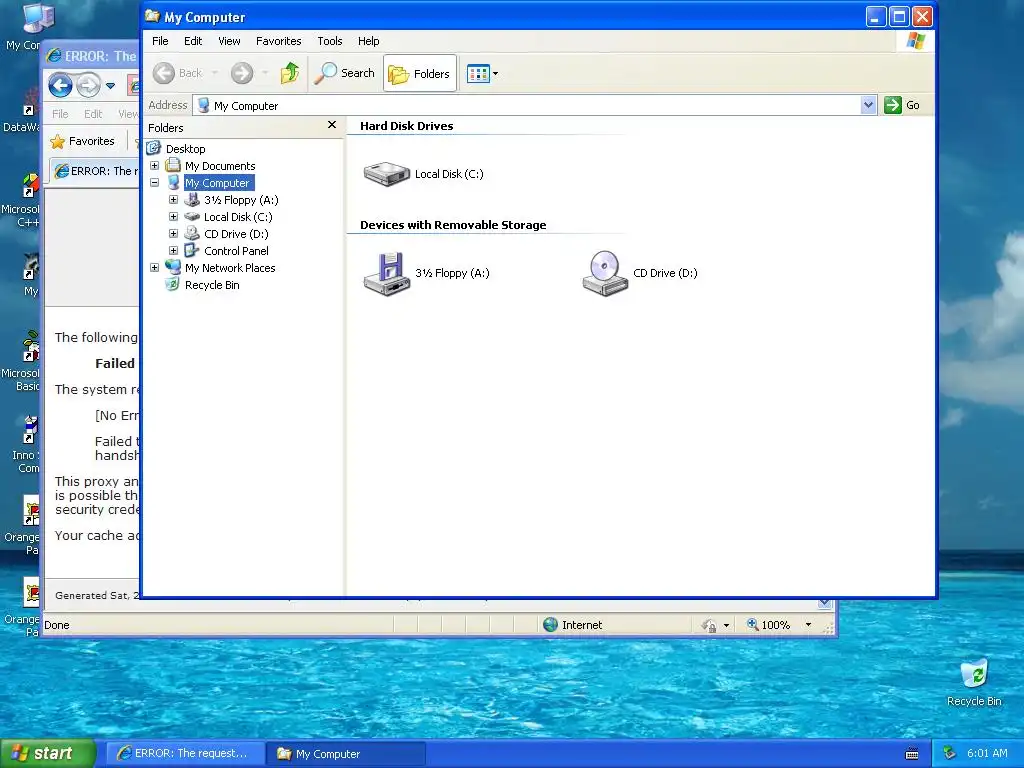
Task: Click the Search magnifier in My Computer toolbar
Action: click(x=344, y=73)
